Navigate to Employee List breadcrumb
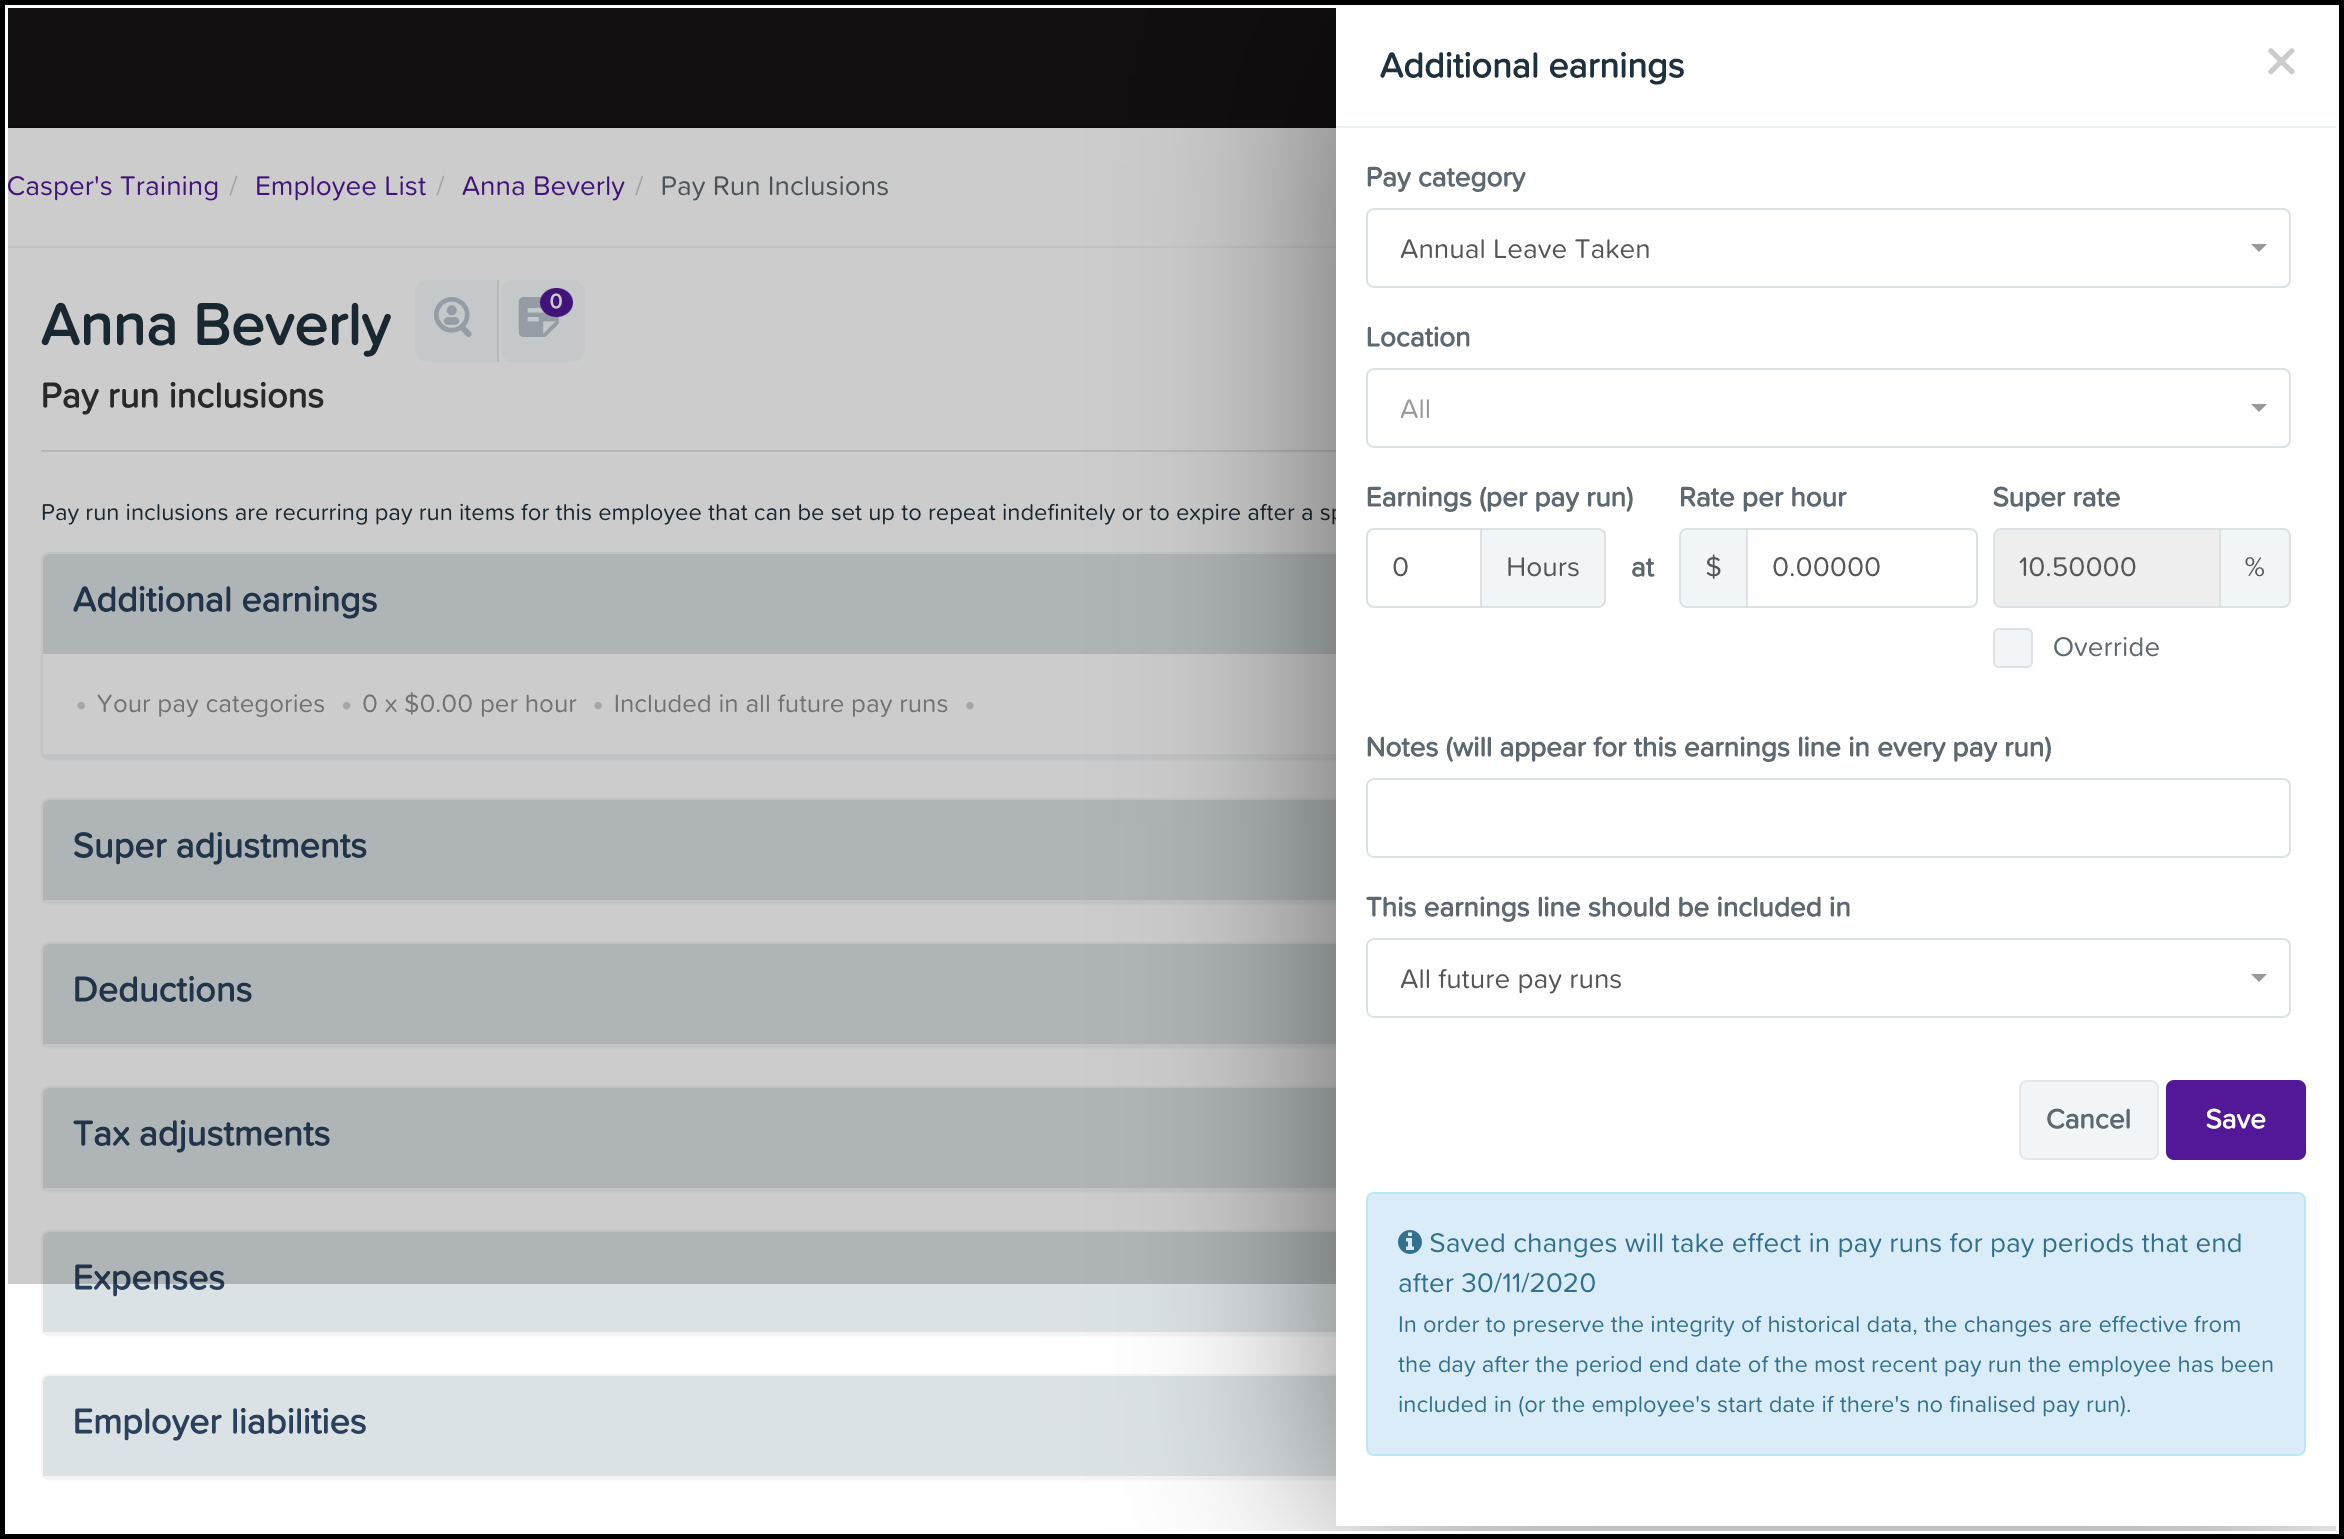The height and width of the screenshot is (1539, 2344). (x=340, y=186)
